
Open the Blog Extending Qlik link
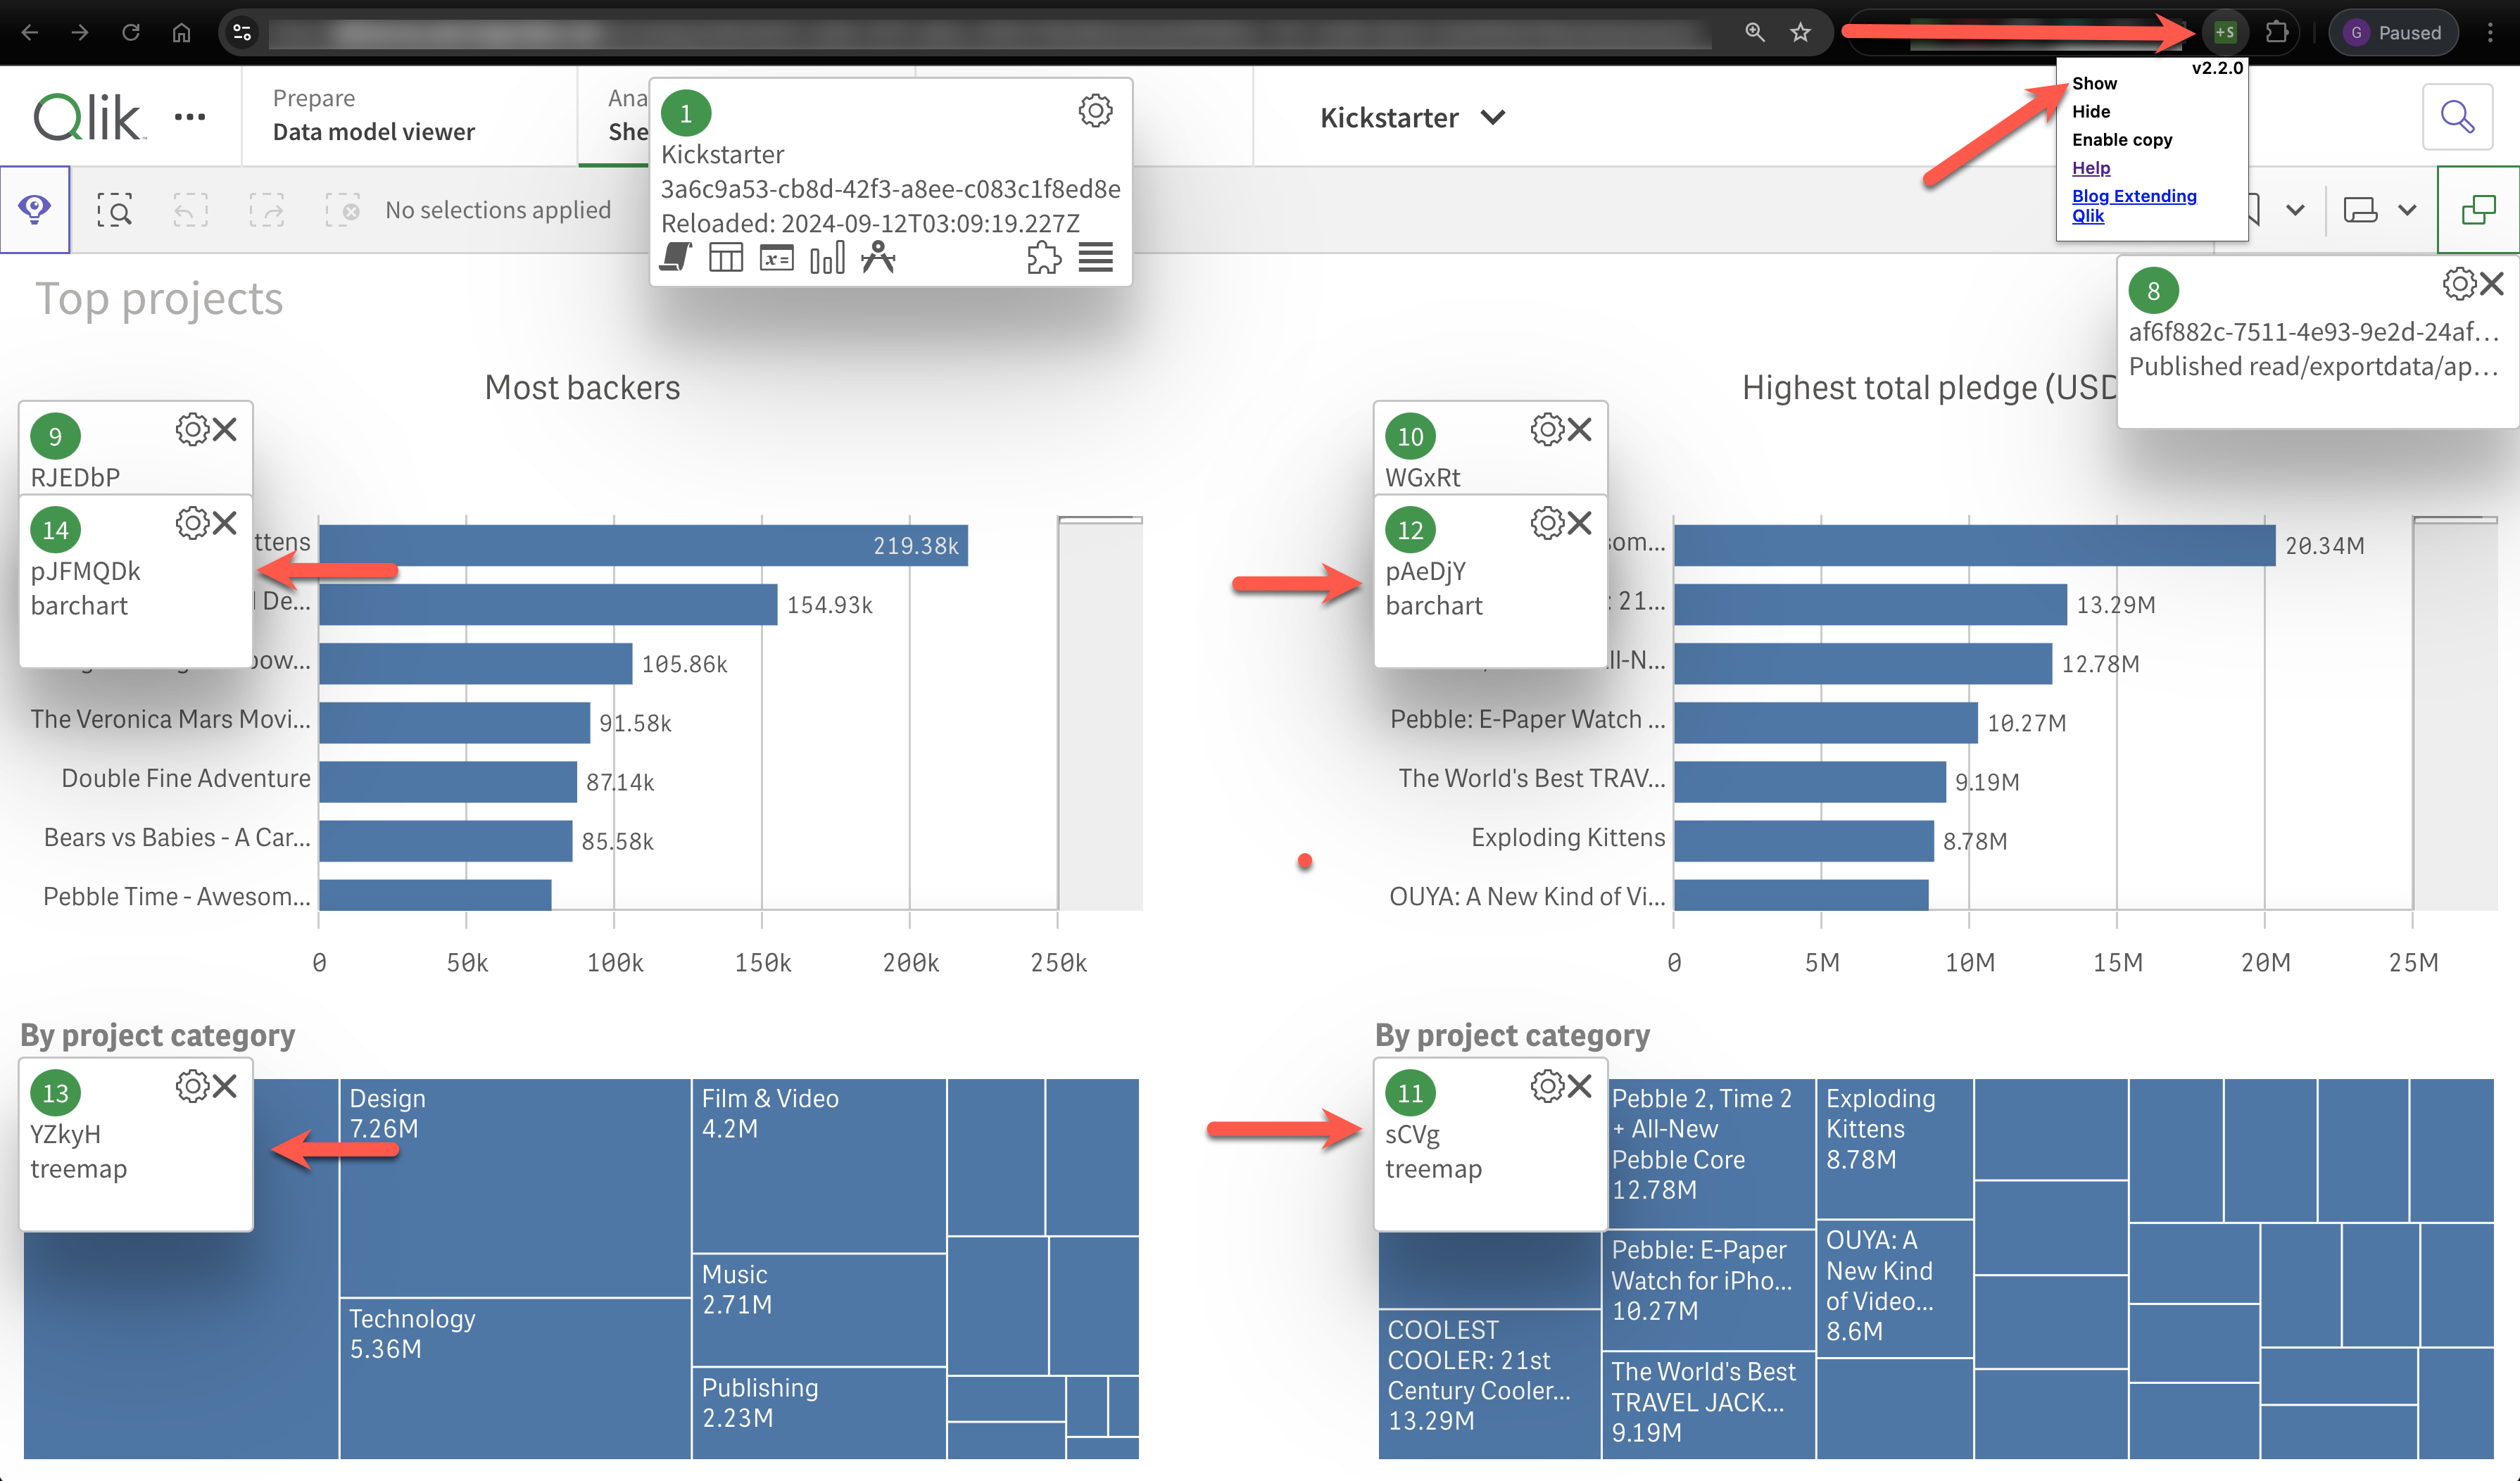2133,205
